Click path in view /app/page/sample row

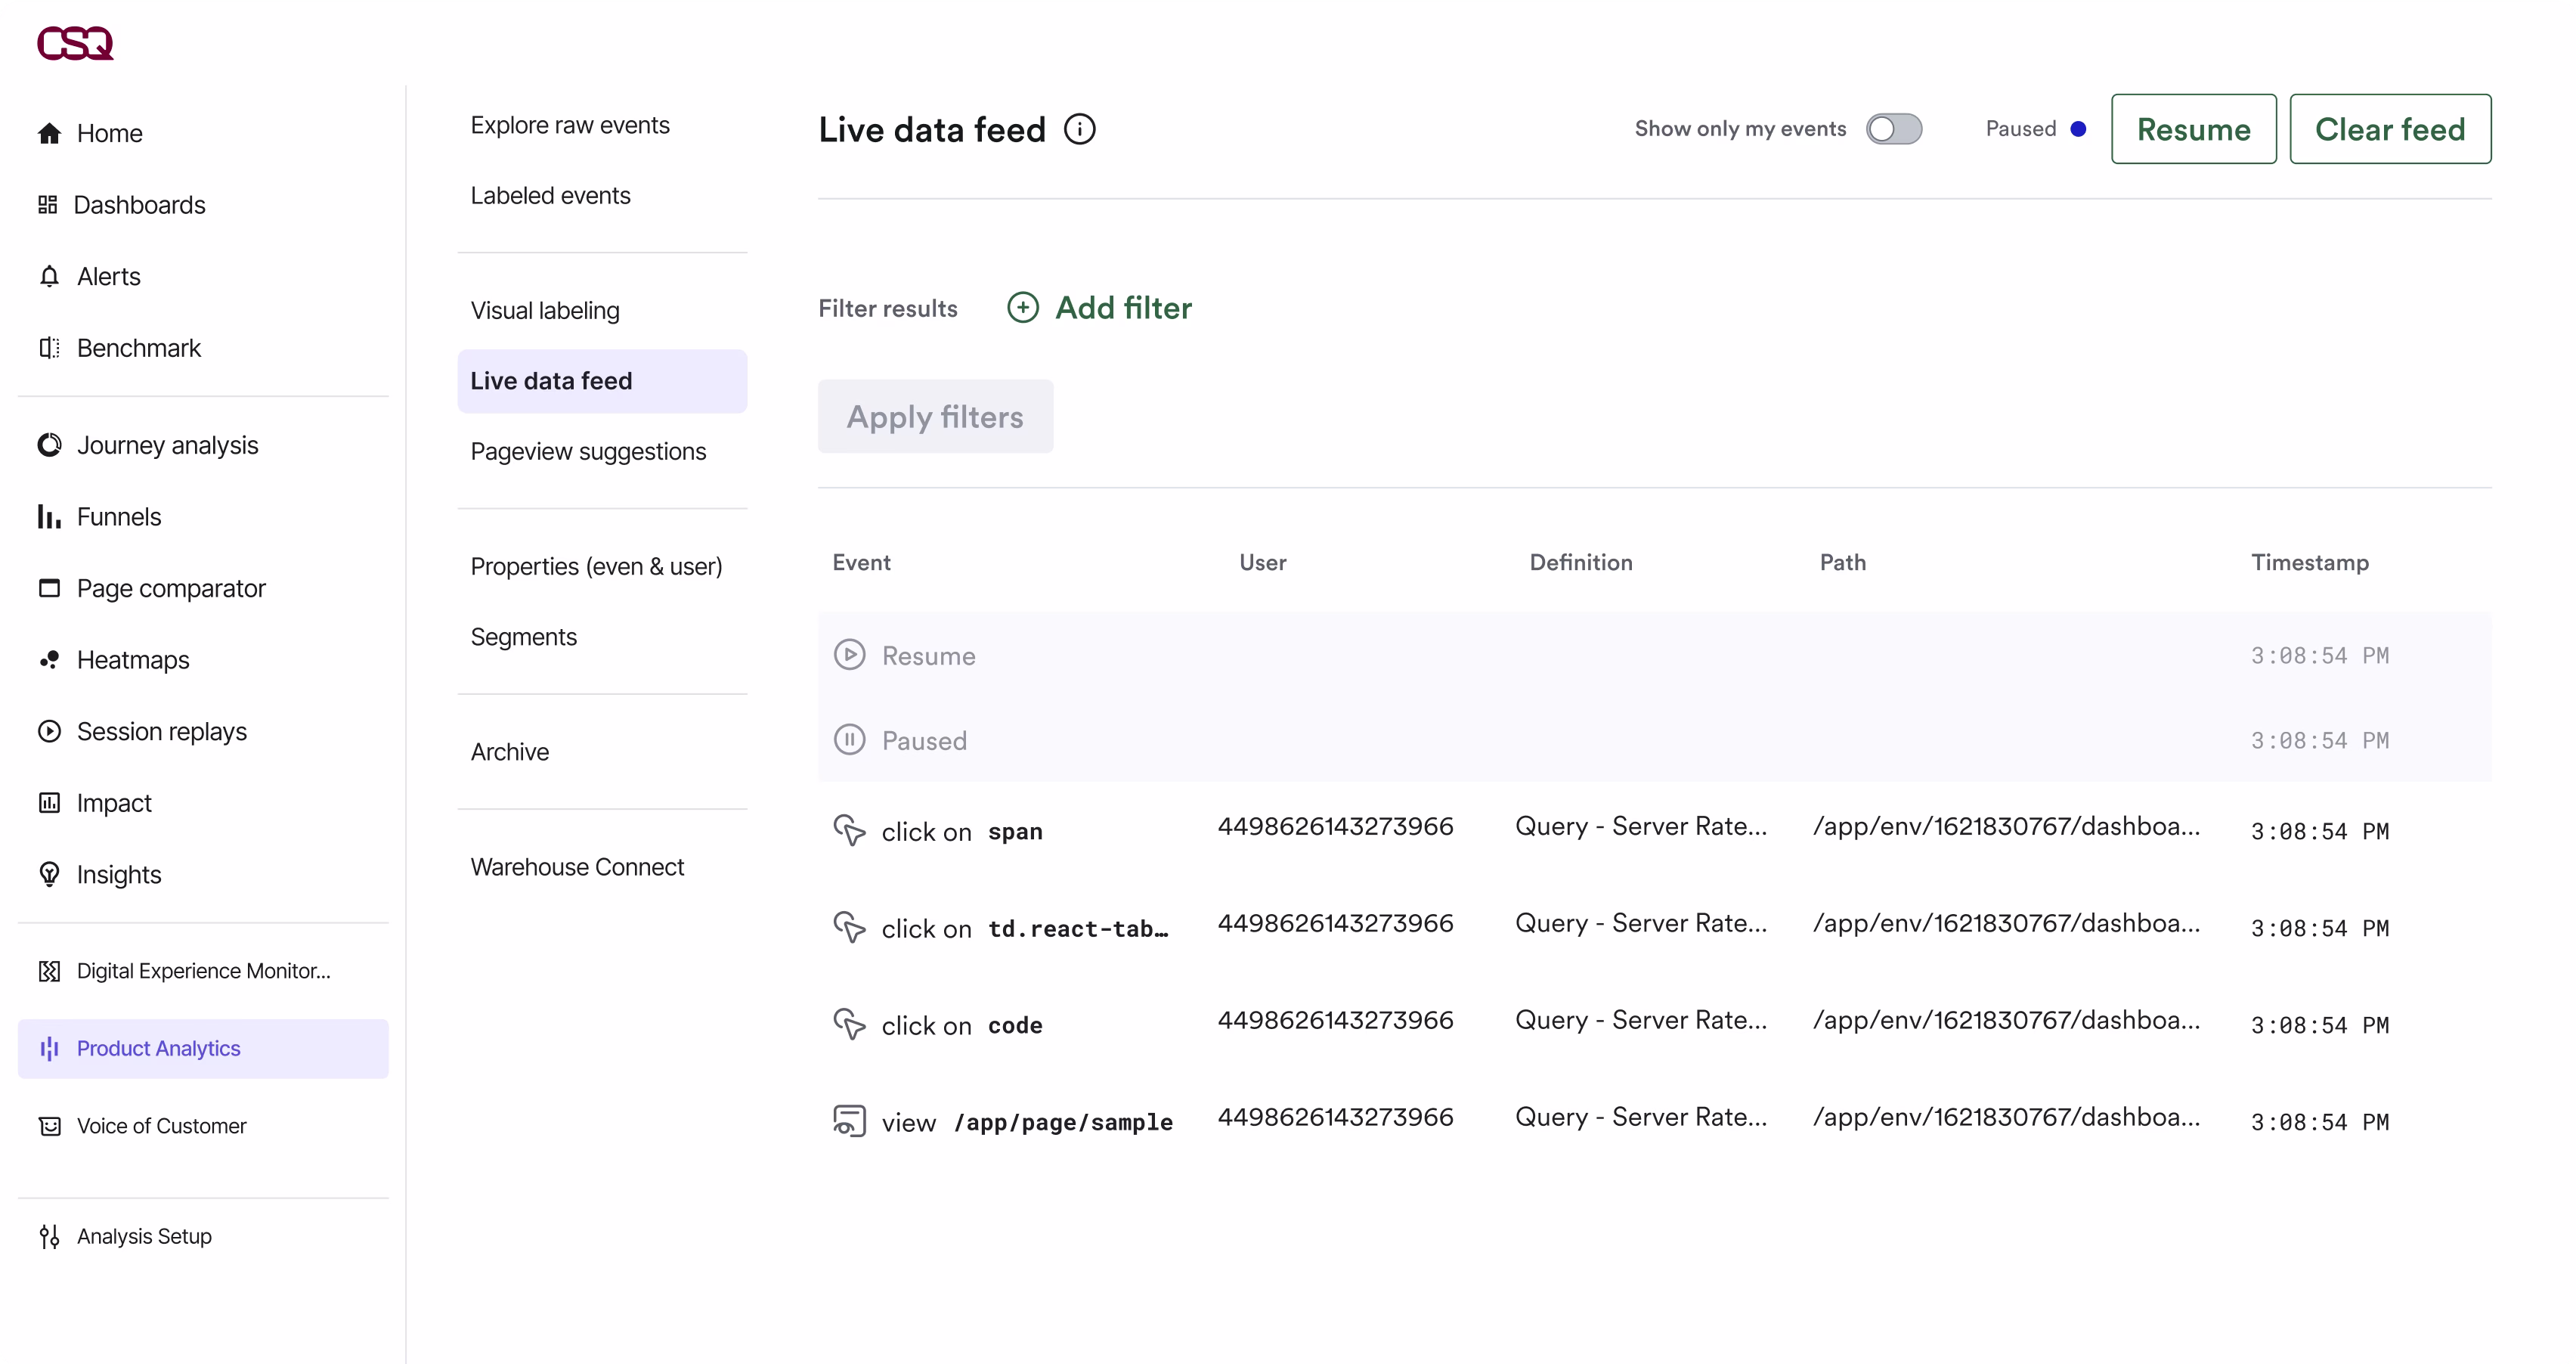pyautogui.click(x=2007, y=1117)
